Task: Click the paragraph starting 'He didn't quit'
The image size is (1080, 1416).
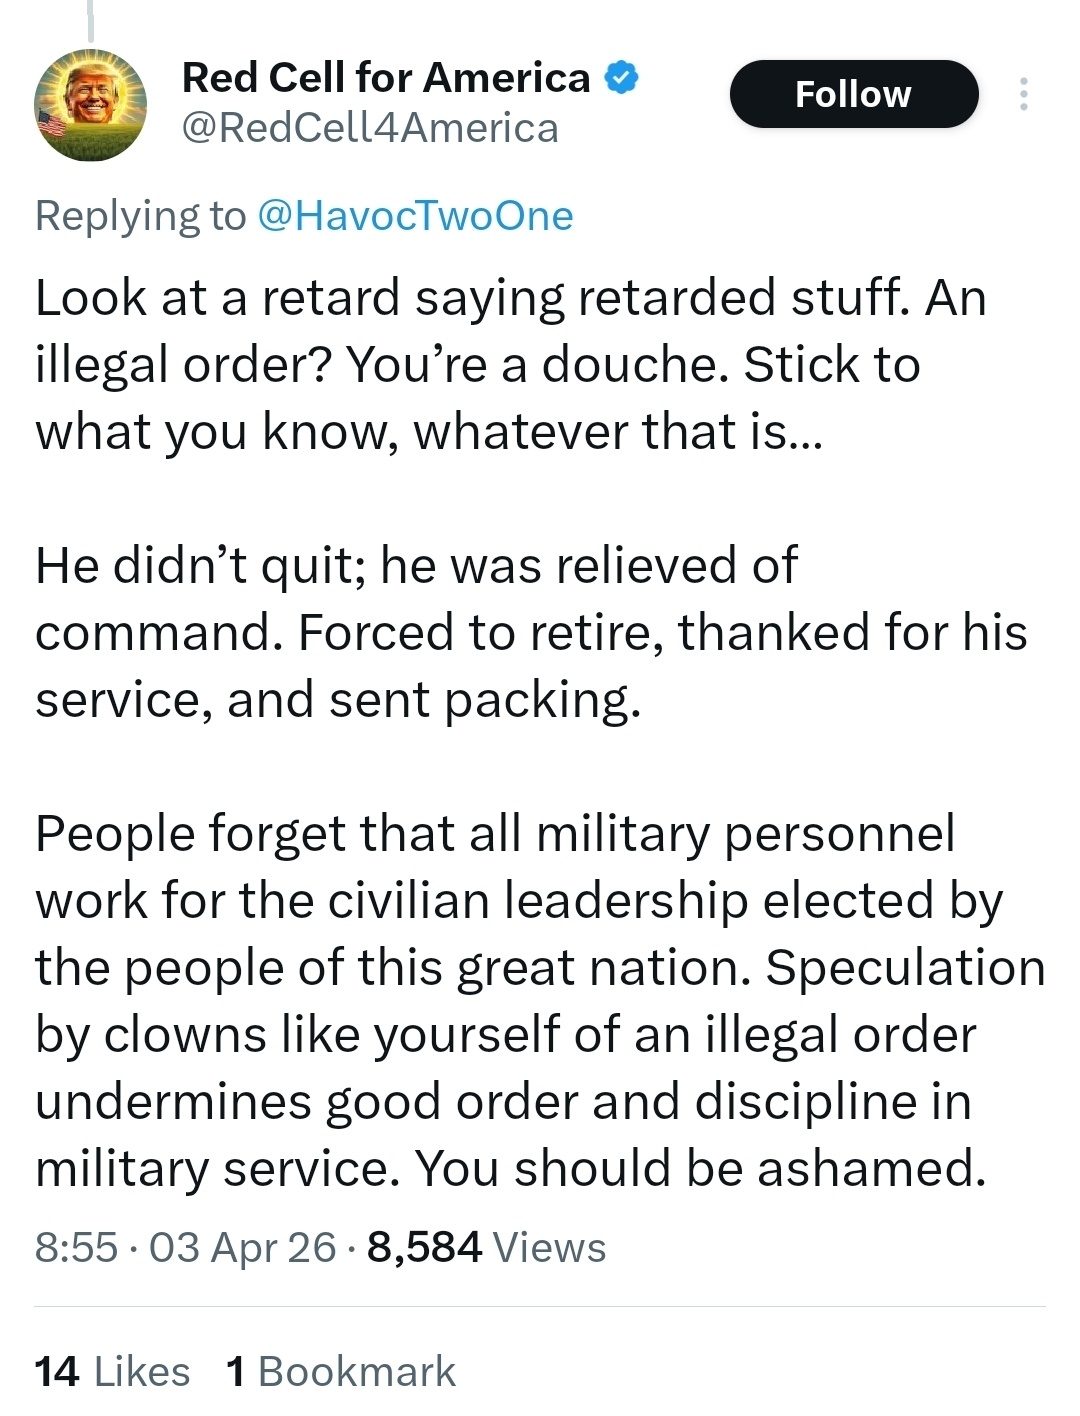Action: tap(530, 632)
